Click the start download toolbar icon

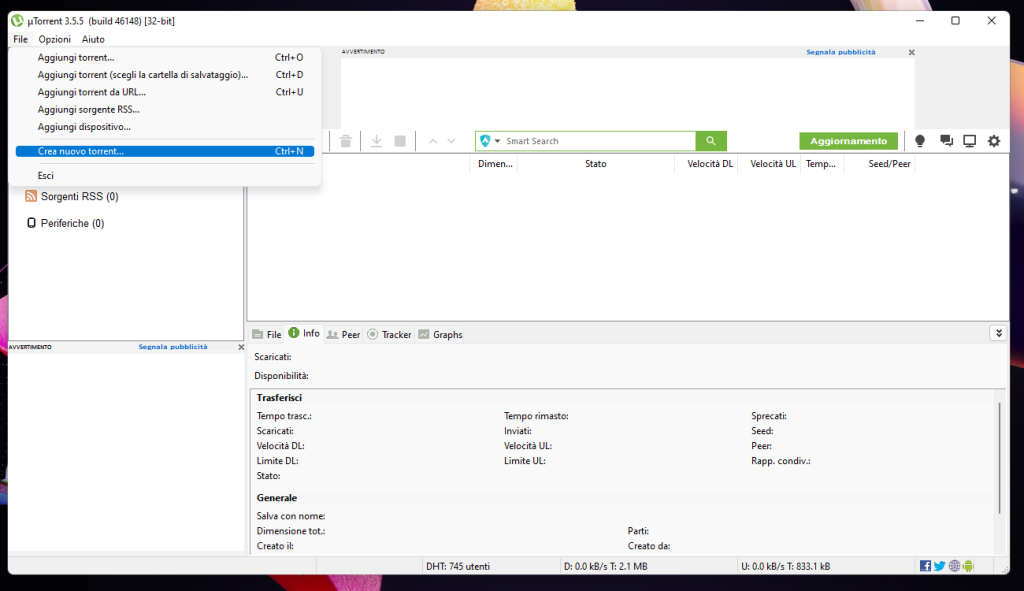376,141
